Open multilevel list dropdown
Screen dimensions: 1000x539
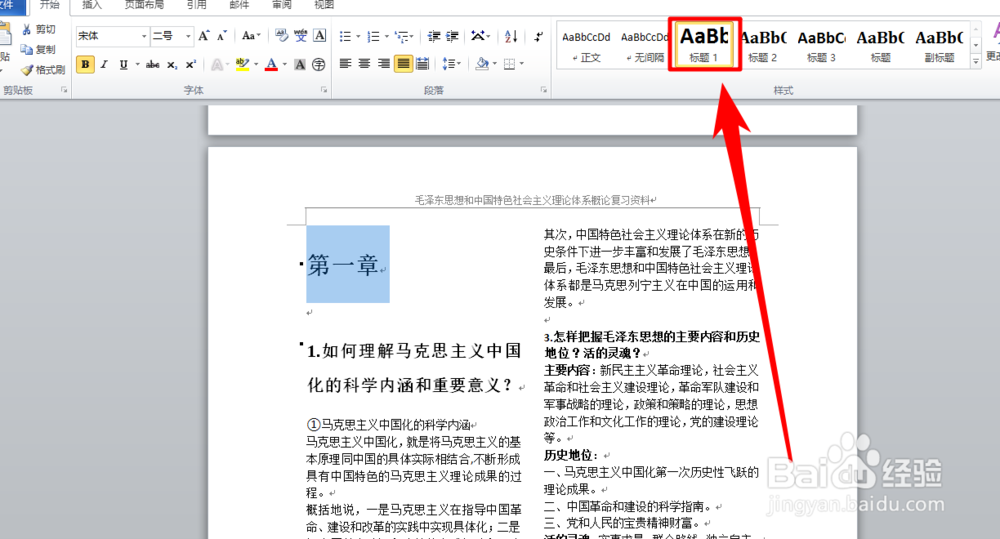pos(404,36)
